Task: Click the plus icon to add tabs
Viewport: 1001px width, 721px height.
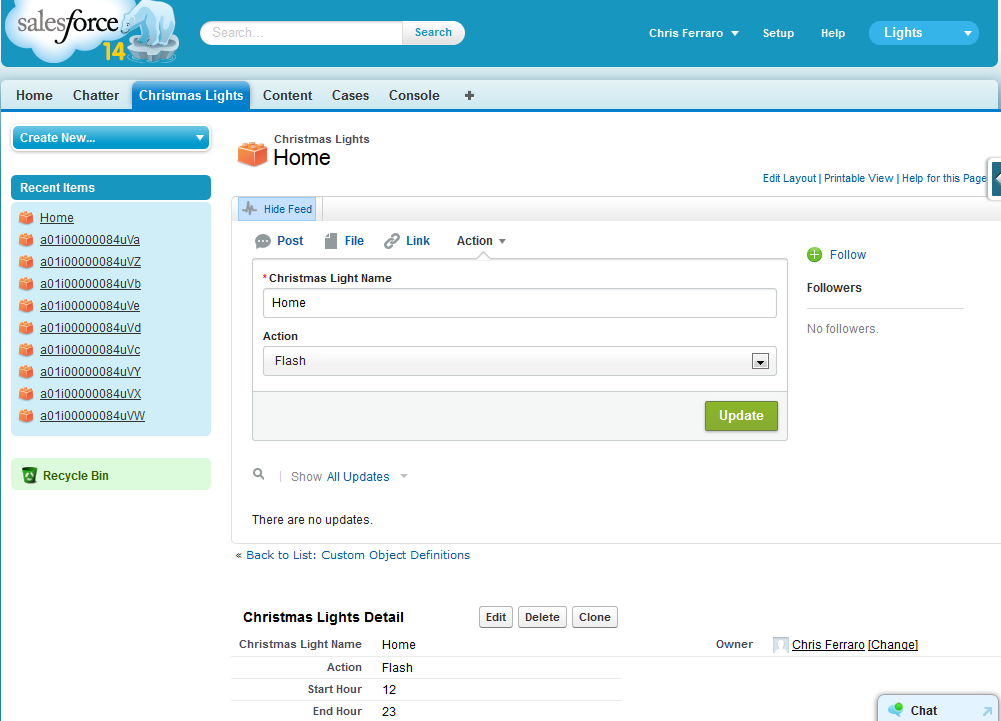Action: tap(469, 96)
